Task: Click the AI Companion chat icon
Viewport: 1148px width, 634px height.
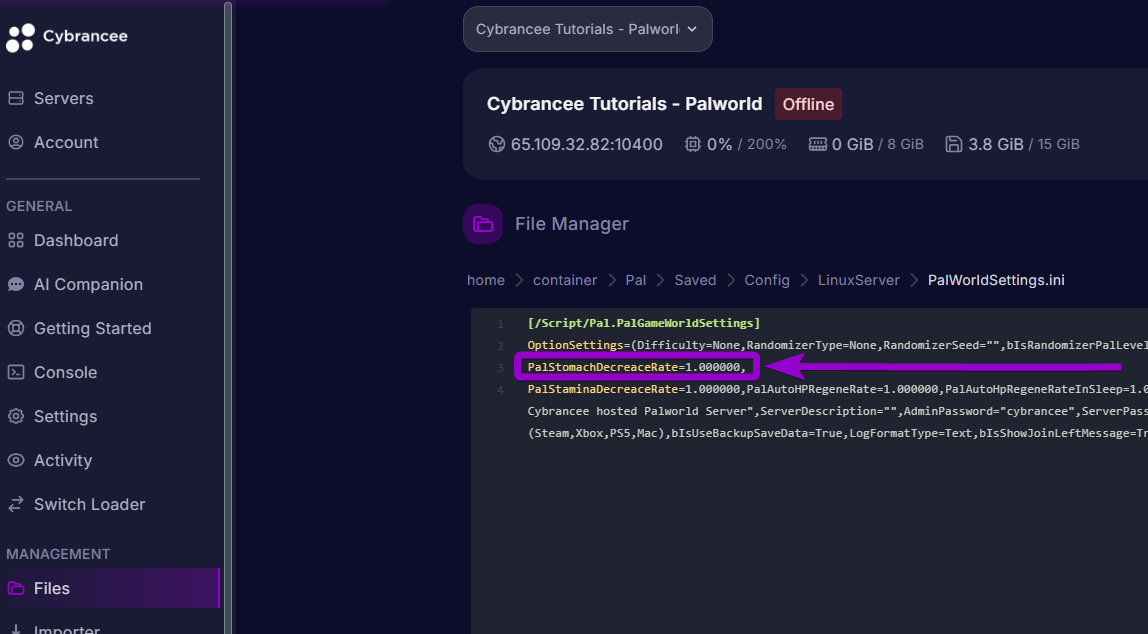Action: [15, 284]
